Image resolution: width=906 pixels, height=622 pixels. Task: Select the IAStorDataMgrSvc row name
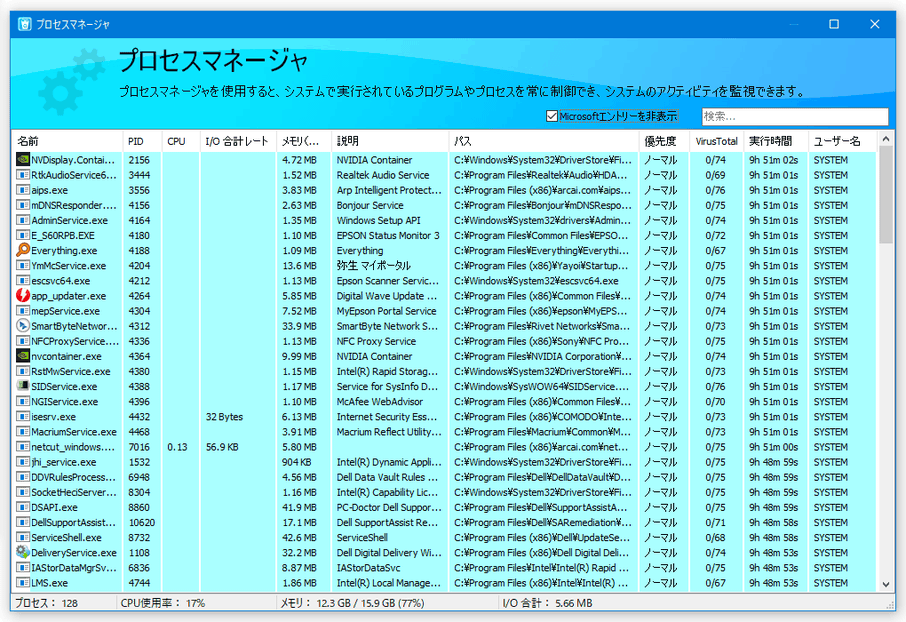[74, 568]
